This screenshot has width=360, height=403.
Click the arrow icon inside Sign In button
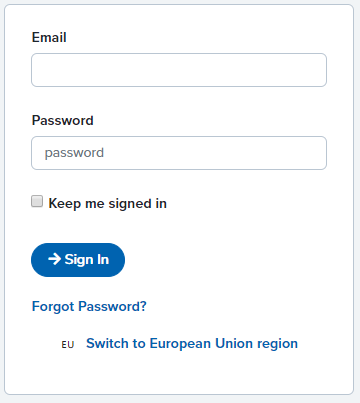click(54, 259)
